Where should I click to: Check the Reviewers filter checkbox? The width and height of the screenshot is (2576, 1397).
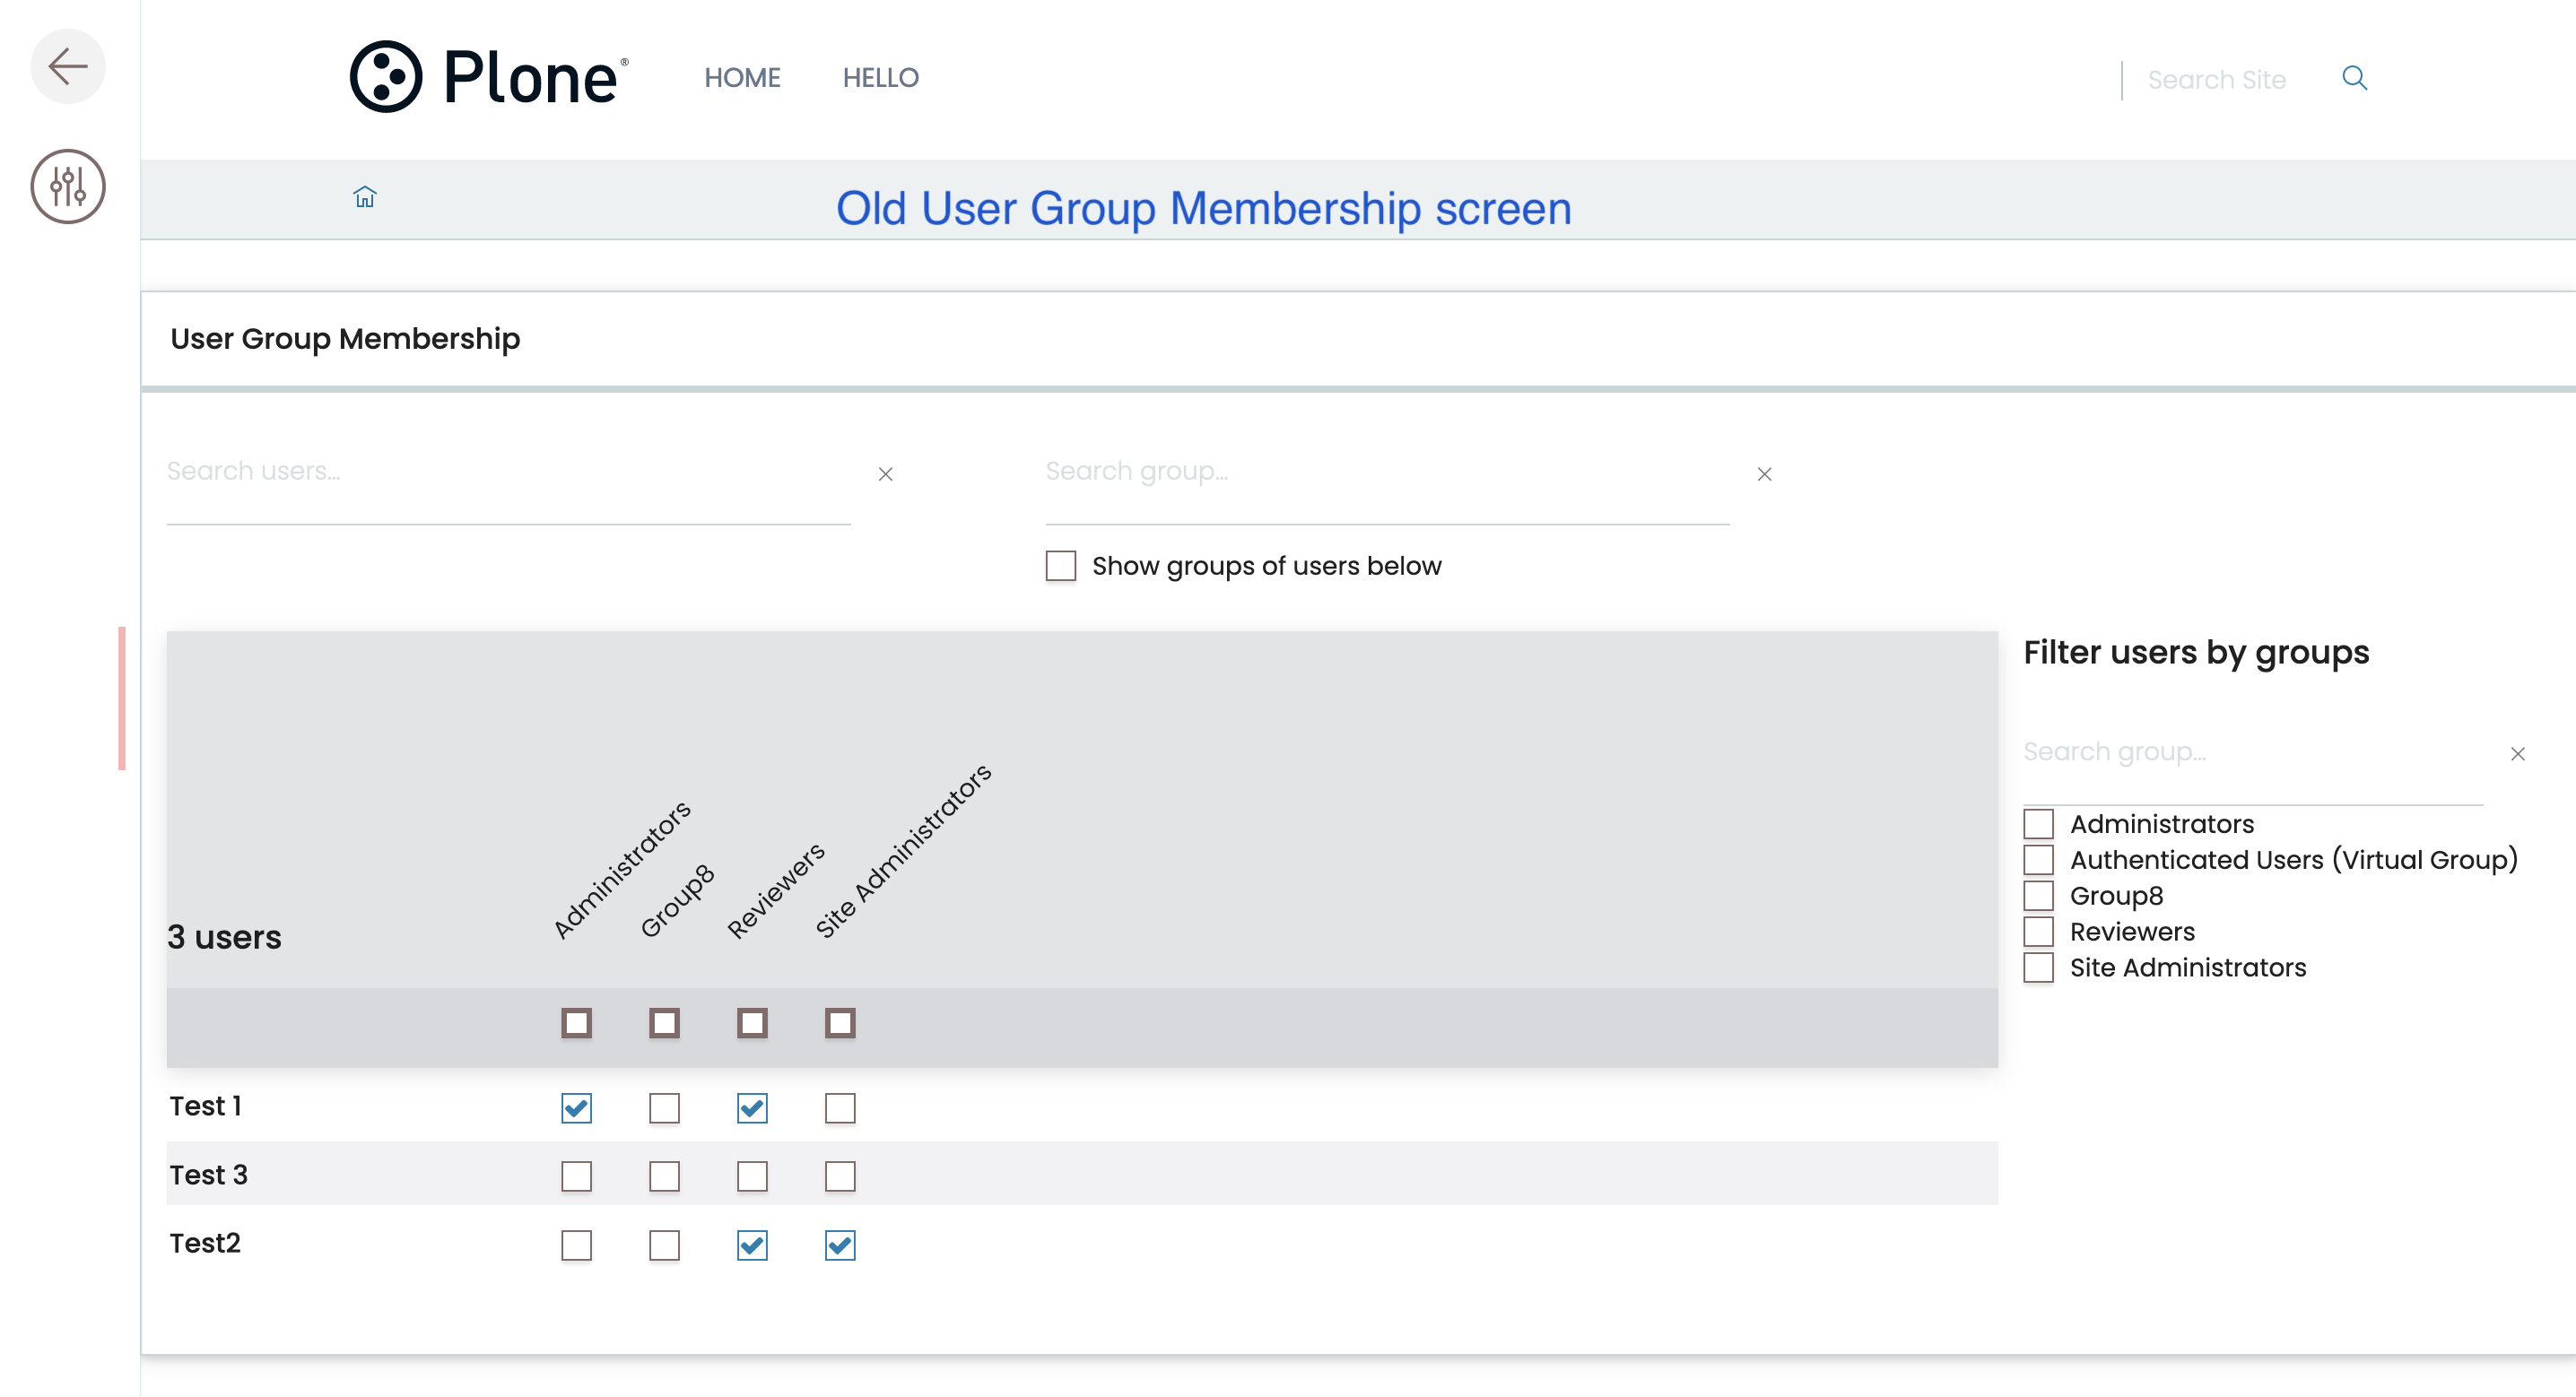[2038, 931]
